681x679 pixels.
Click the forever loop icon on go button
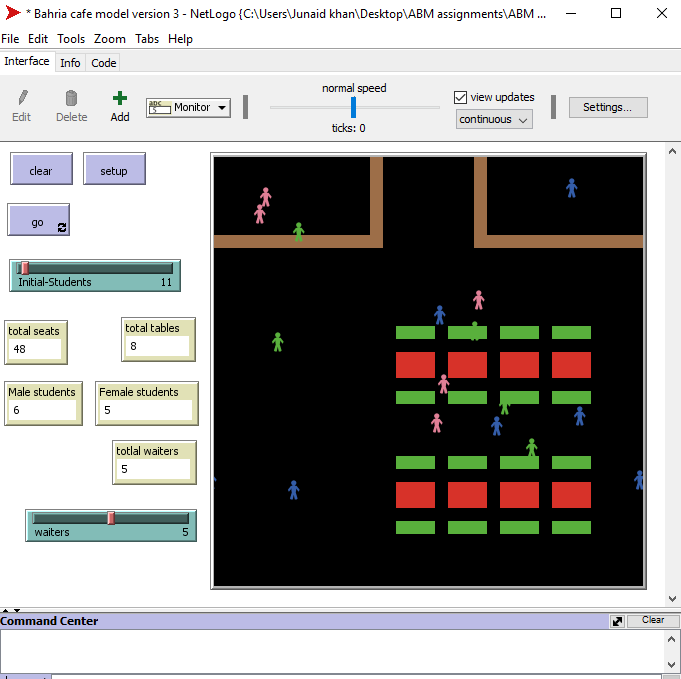click(62, 227)
